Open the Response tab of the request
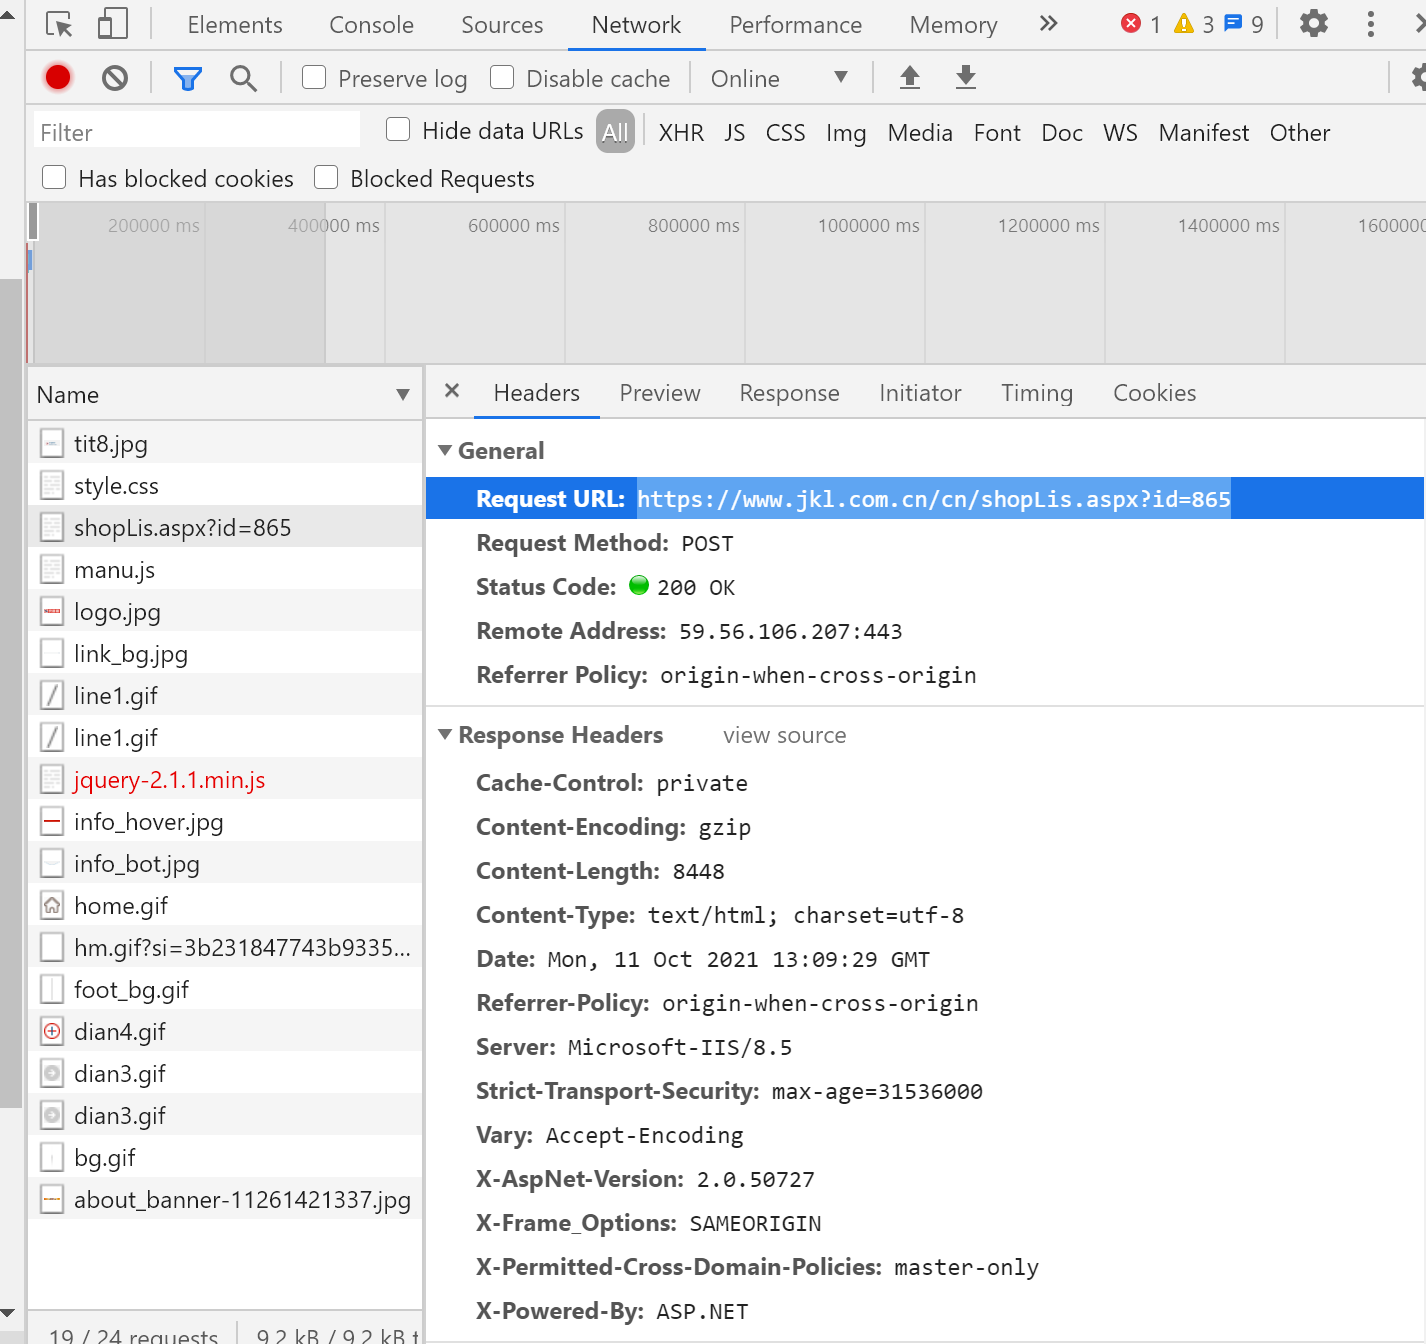This screenshot has width=1426, height=1344. (x=790, y=393)
